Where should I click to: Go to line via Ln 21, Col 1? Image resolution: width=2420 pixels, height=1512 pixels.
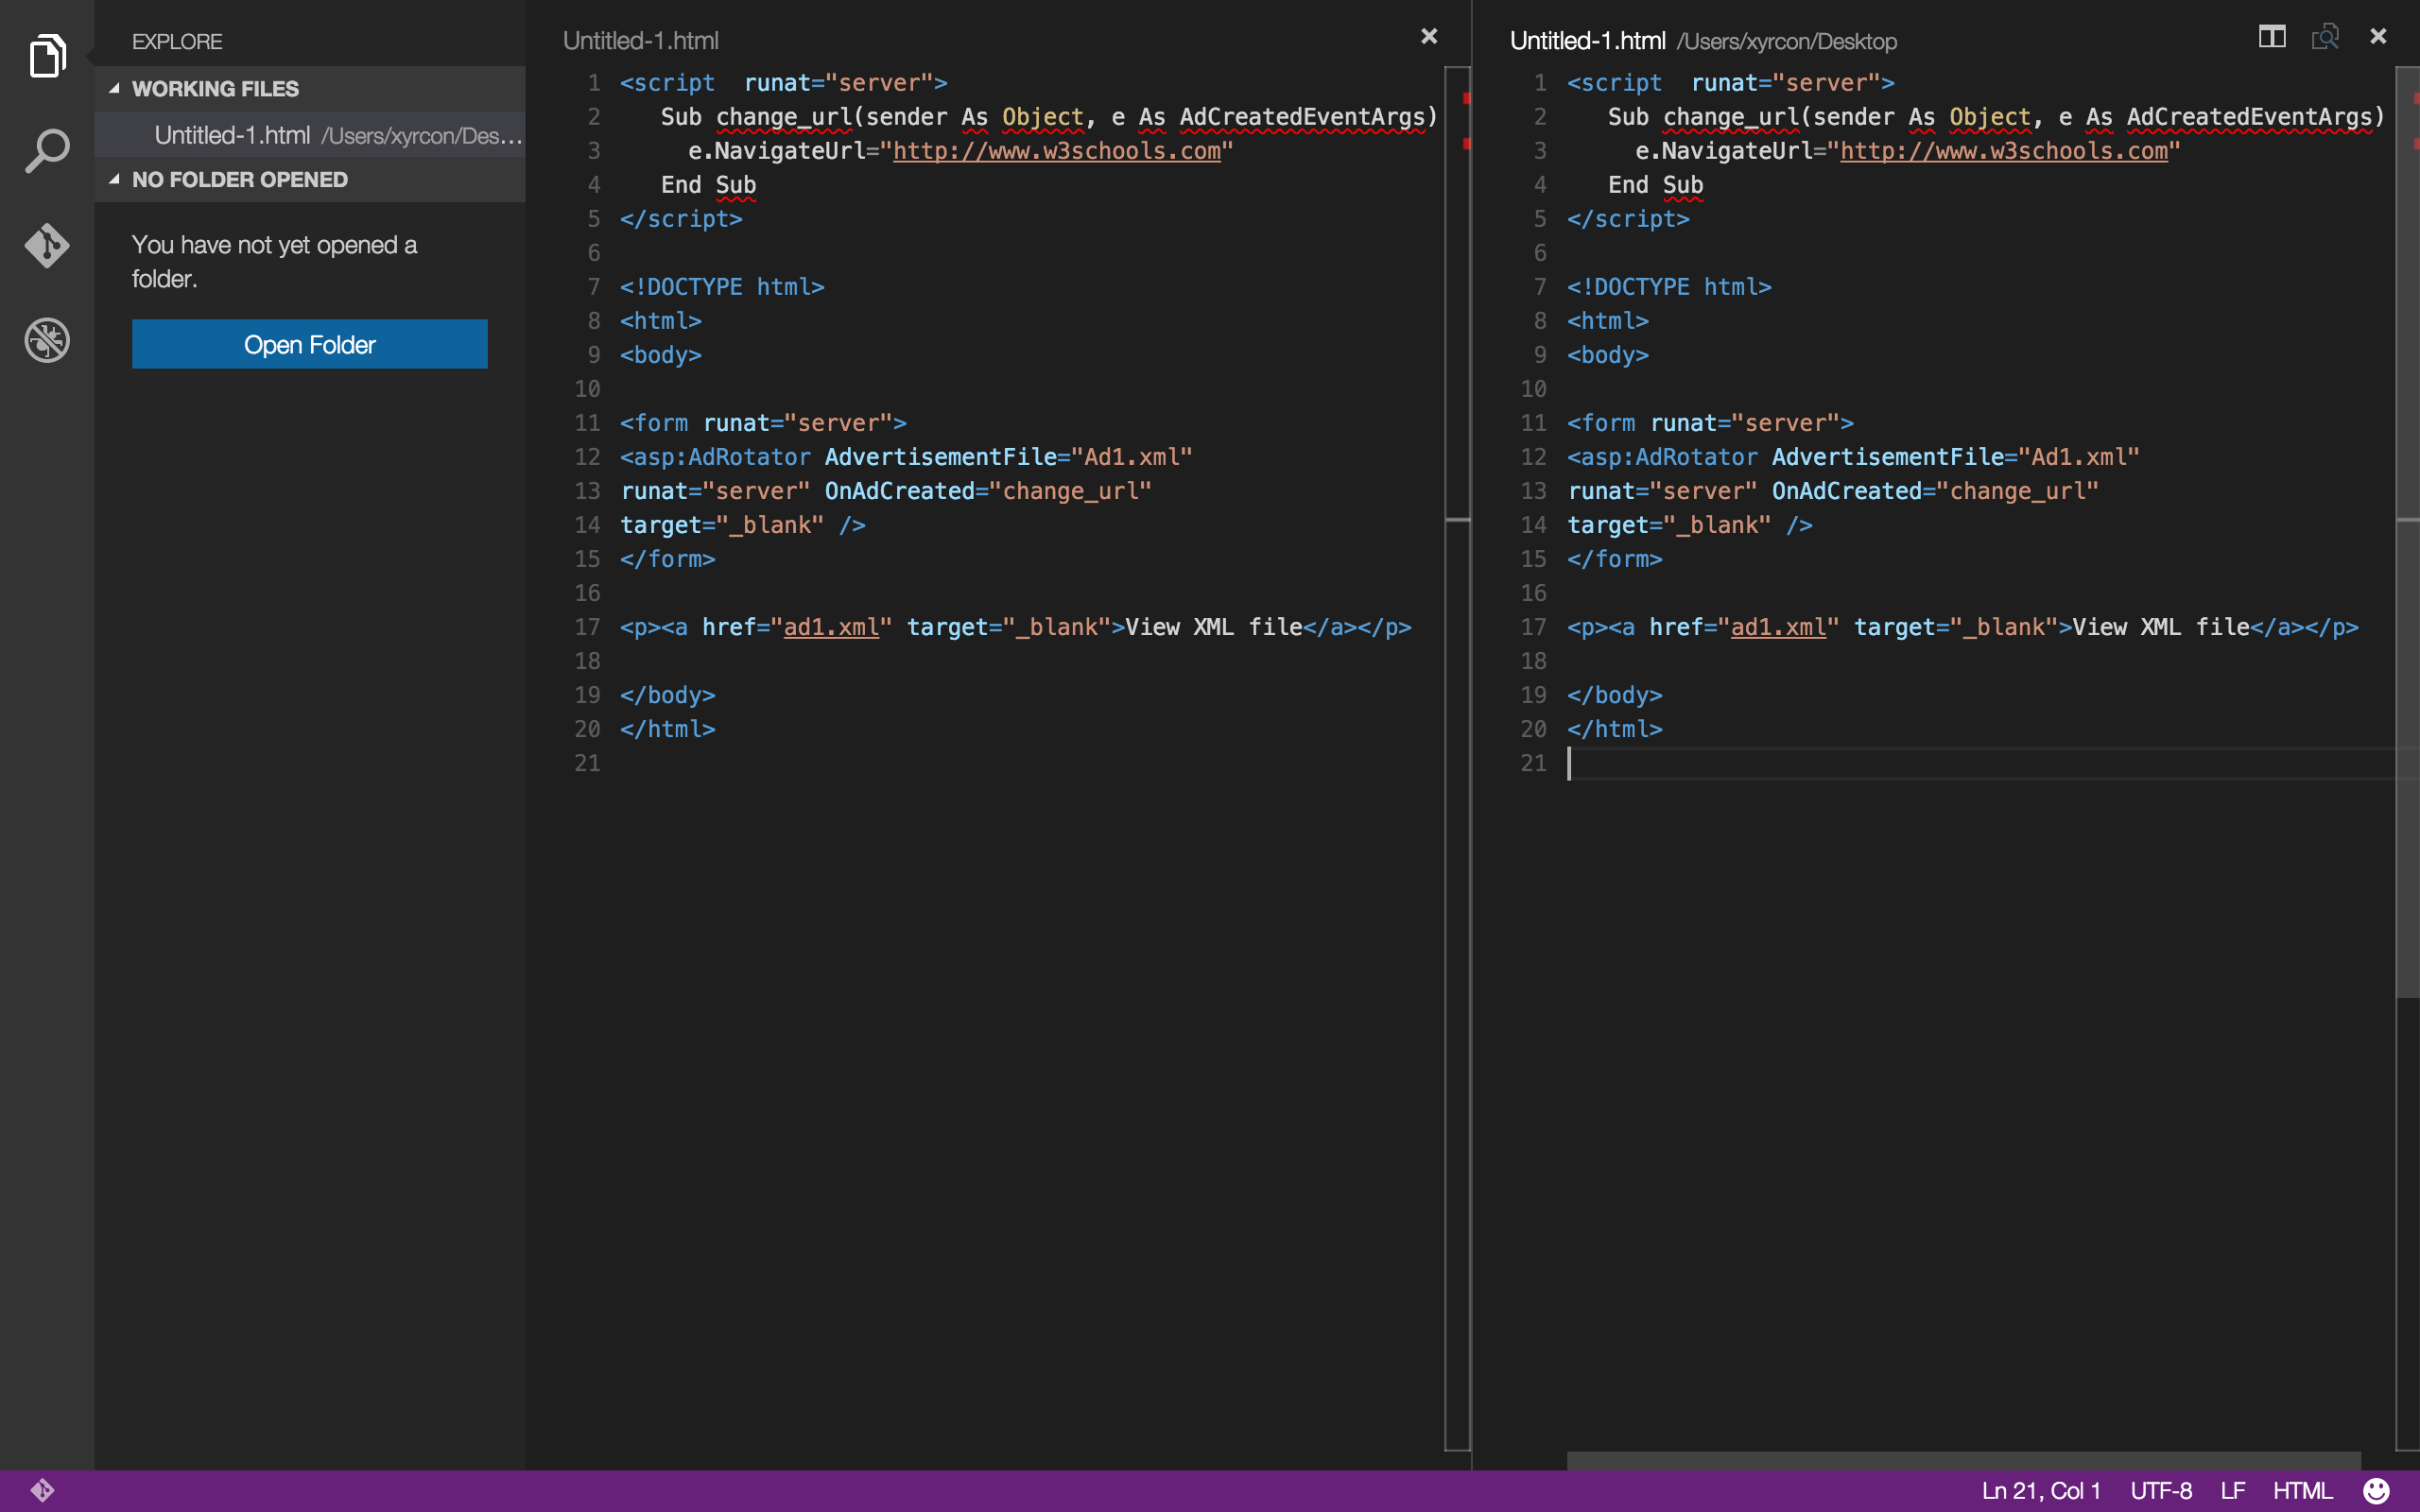pyautogui.click(x=2040, y=1490)
